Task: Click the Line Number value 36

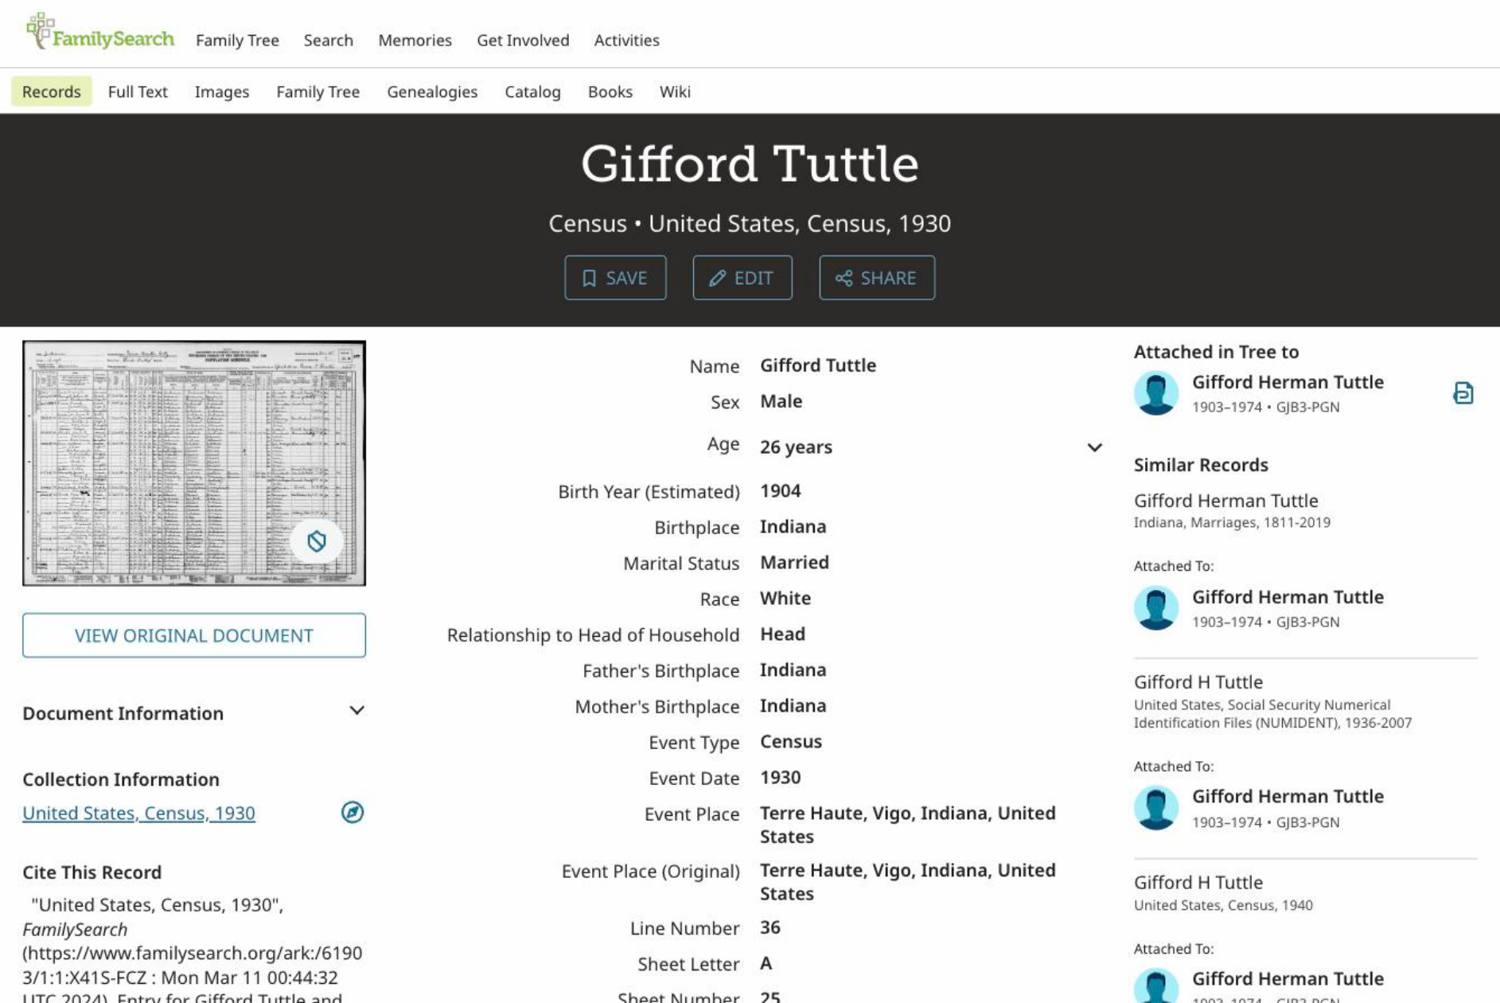Action: (x=770, y=927)
